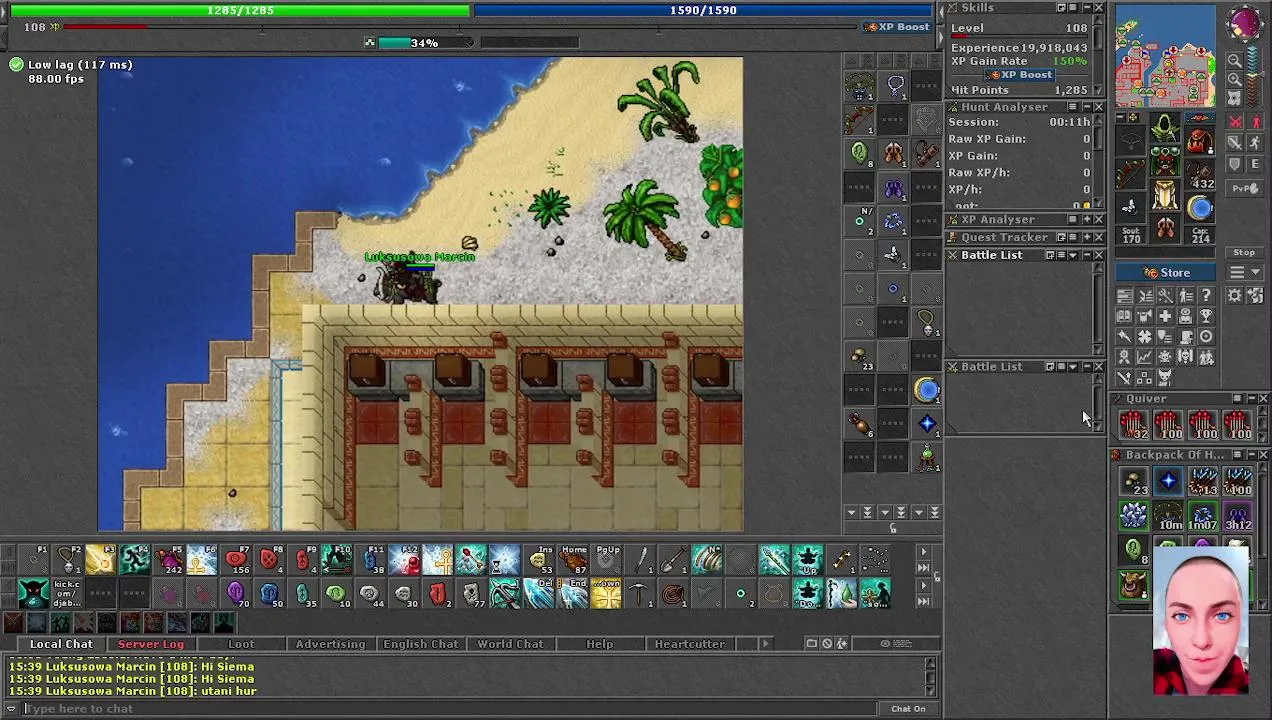Zoom in the minimap
1272x720 pixels.
tap(1234, 79)
